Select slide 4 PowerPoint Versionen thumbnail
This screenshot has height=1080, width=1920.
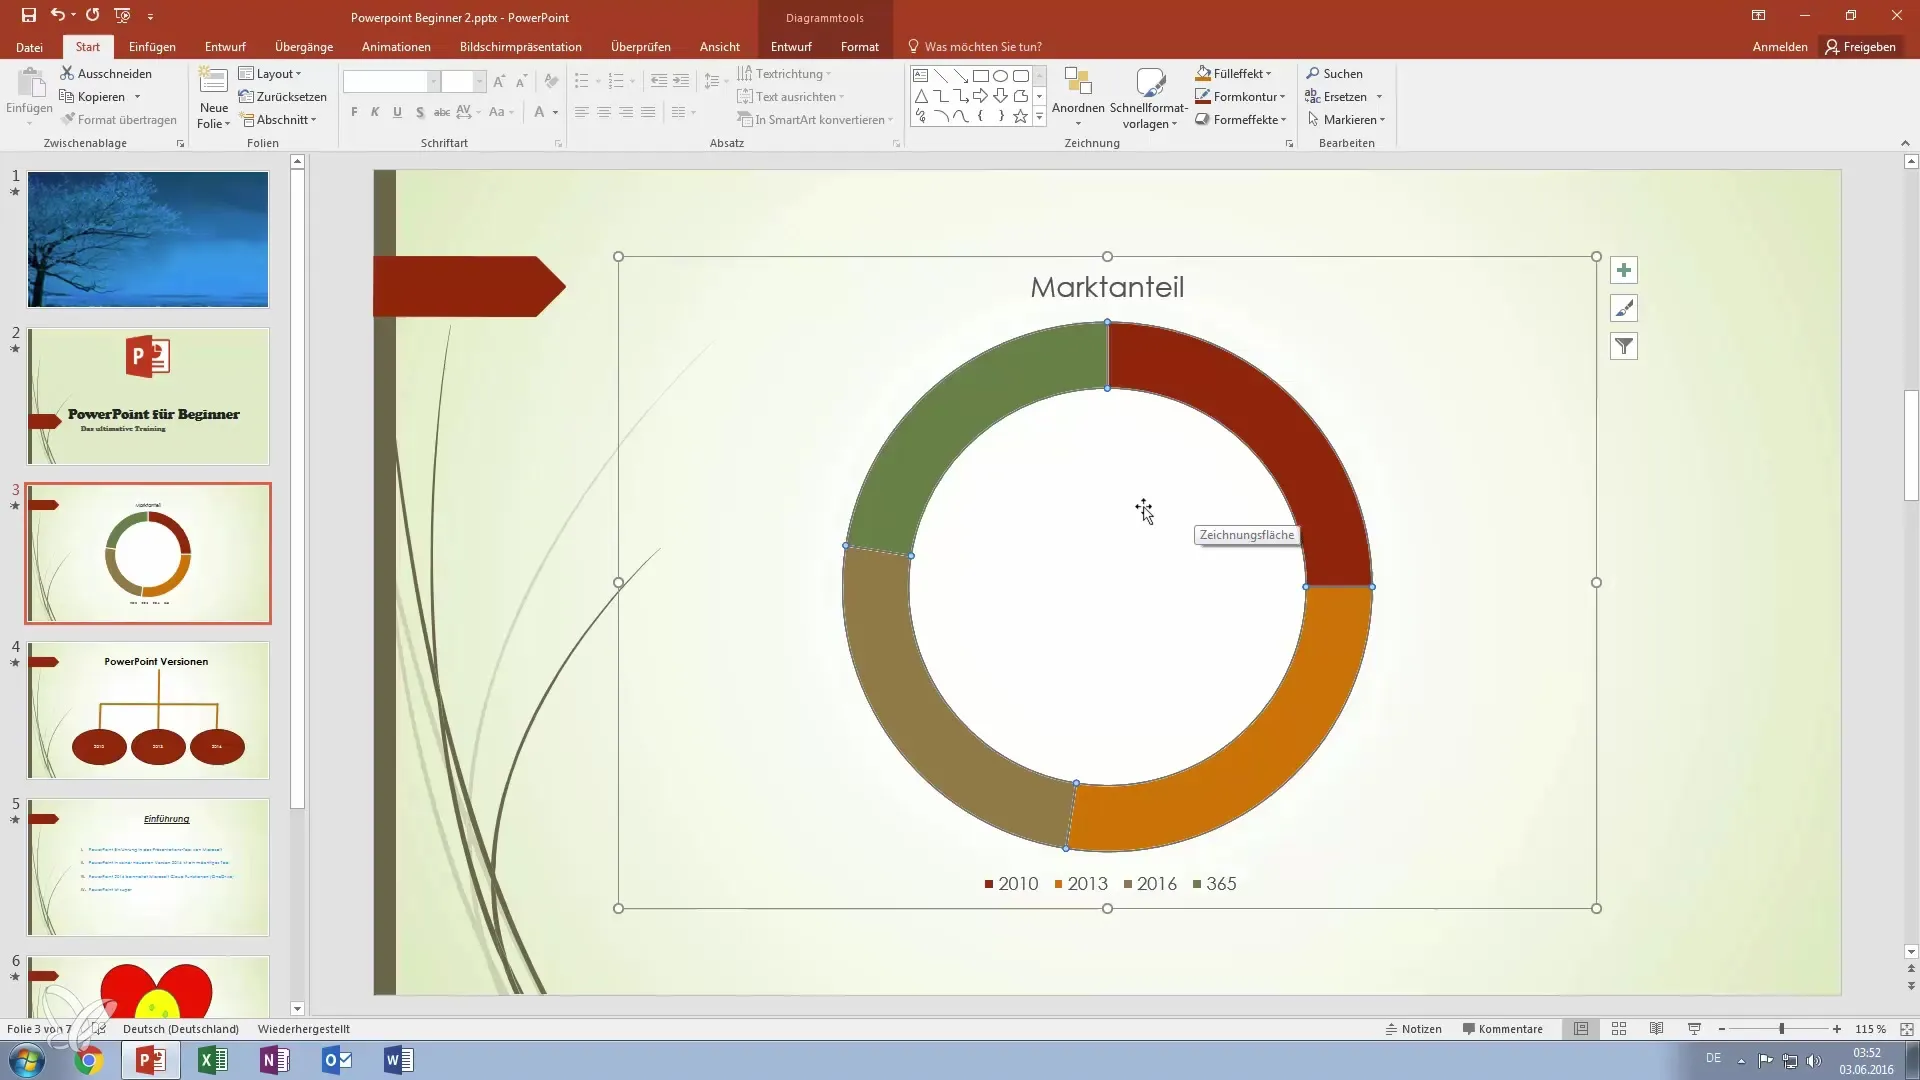coord(148,710)
